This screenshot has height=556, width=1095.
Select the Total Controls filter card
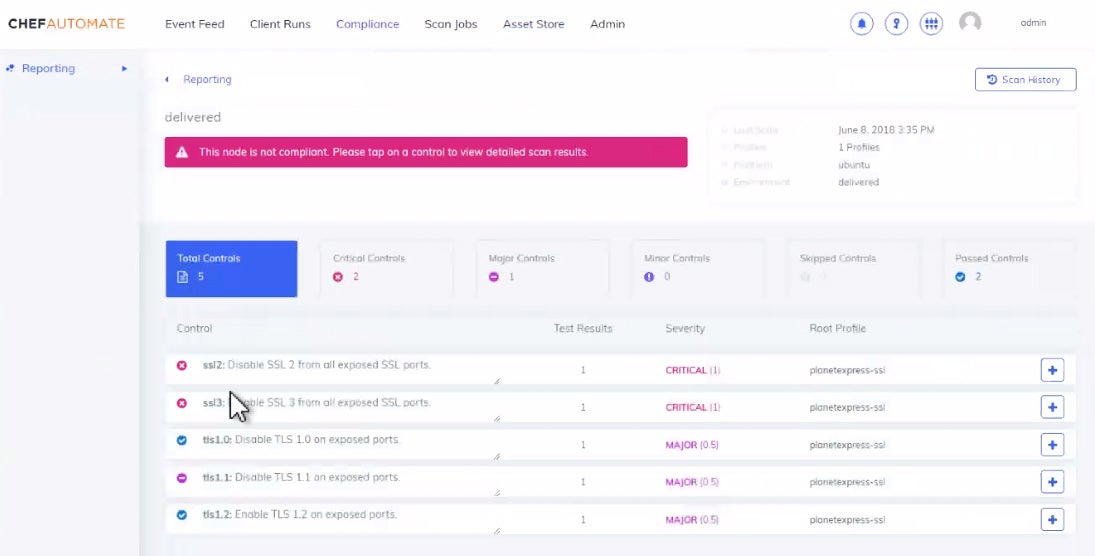(231, 269)
